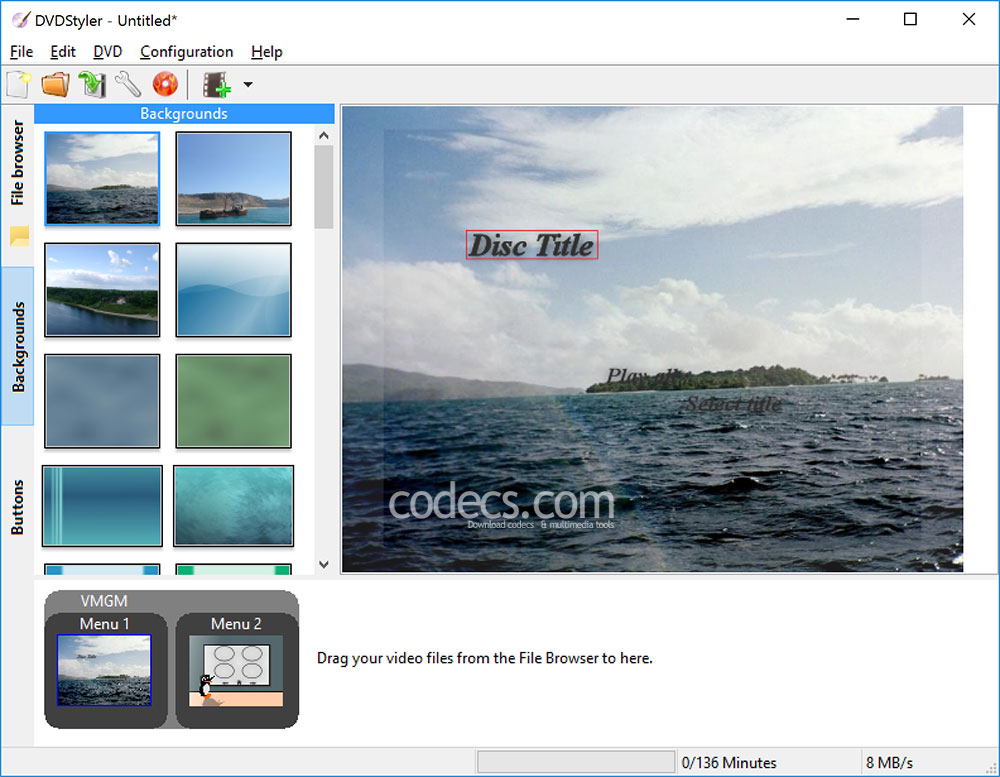This screenshot has height=777, width=1000.
Task: Select the light blue wave background
Action: pyautogui.click(x=233, y=290)
